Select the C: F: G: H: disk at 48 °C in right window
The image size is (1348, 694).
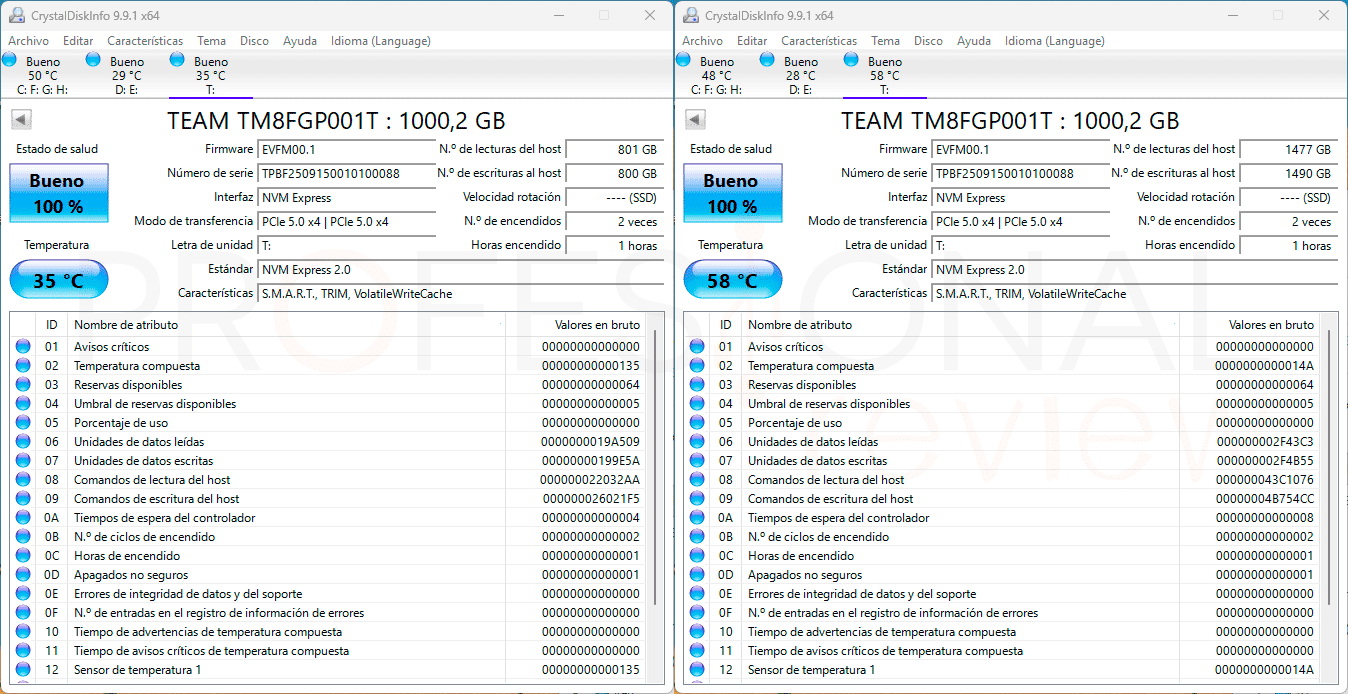[x=716, y=75]
